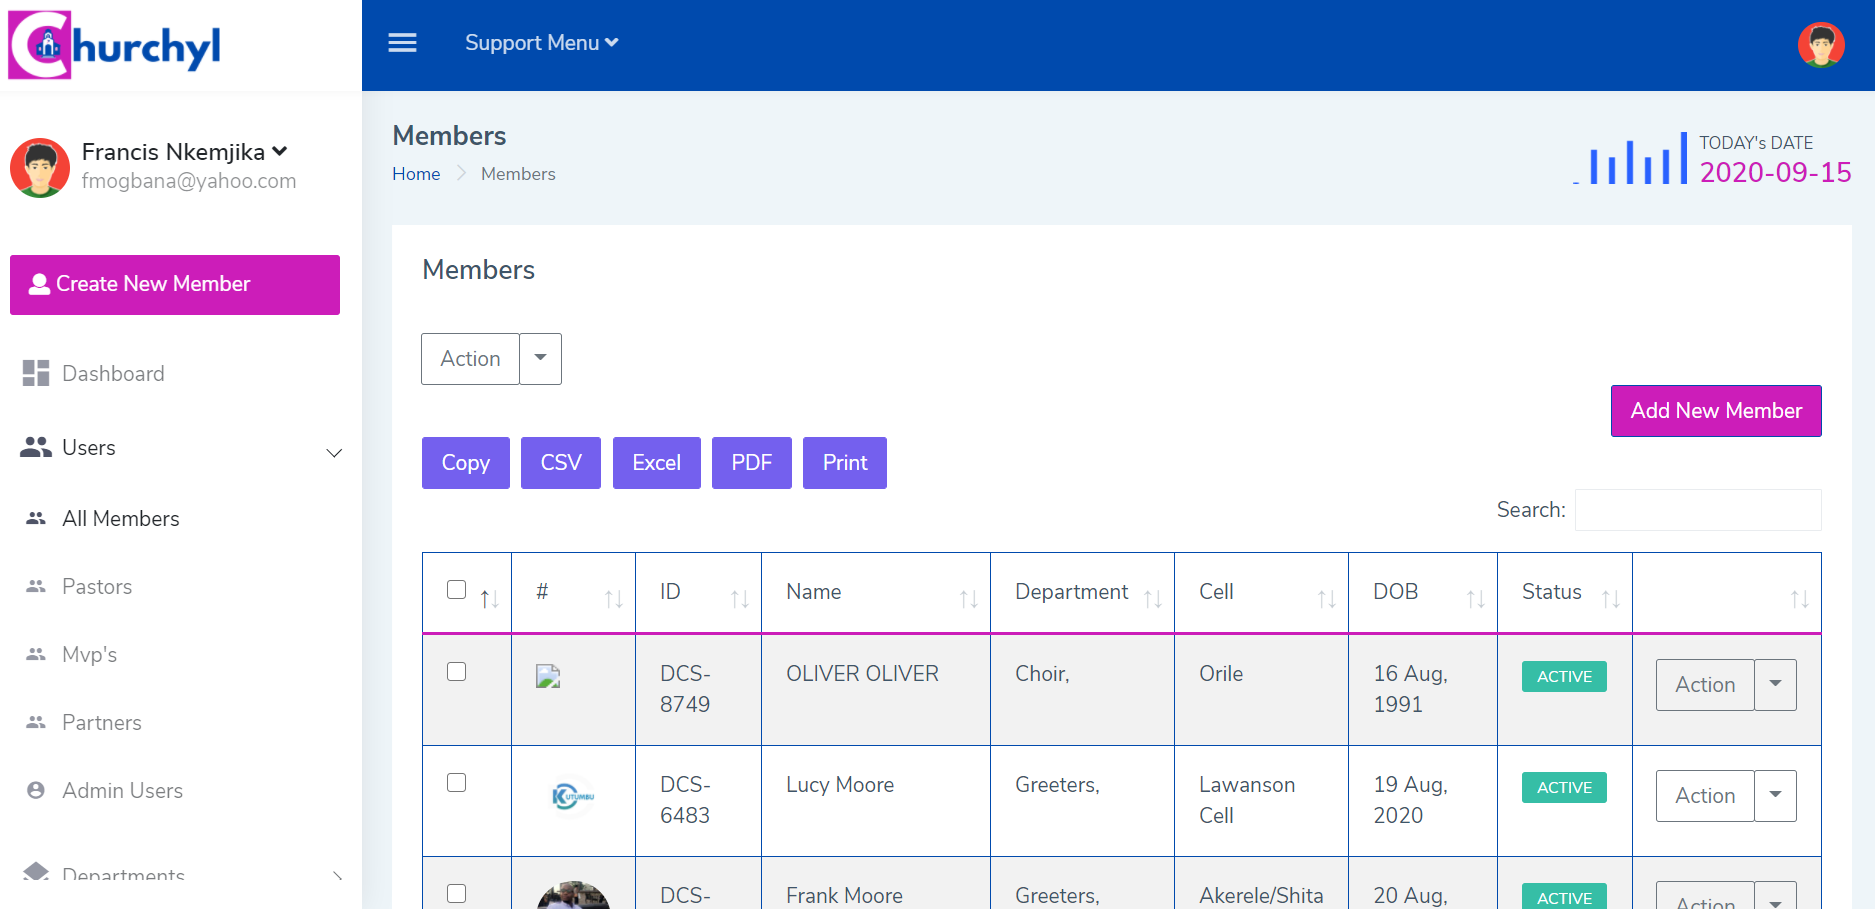Open Action dropdown arrow for OLIVER OLIVER

coord(1775,685)
